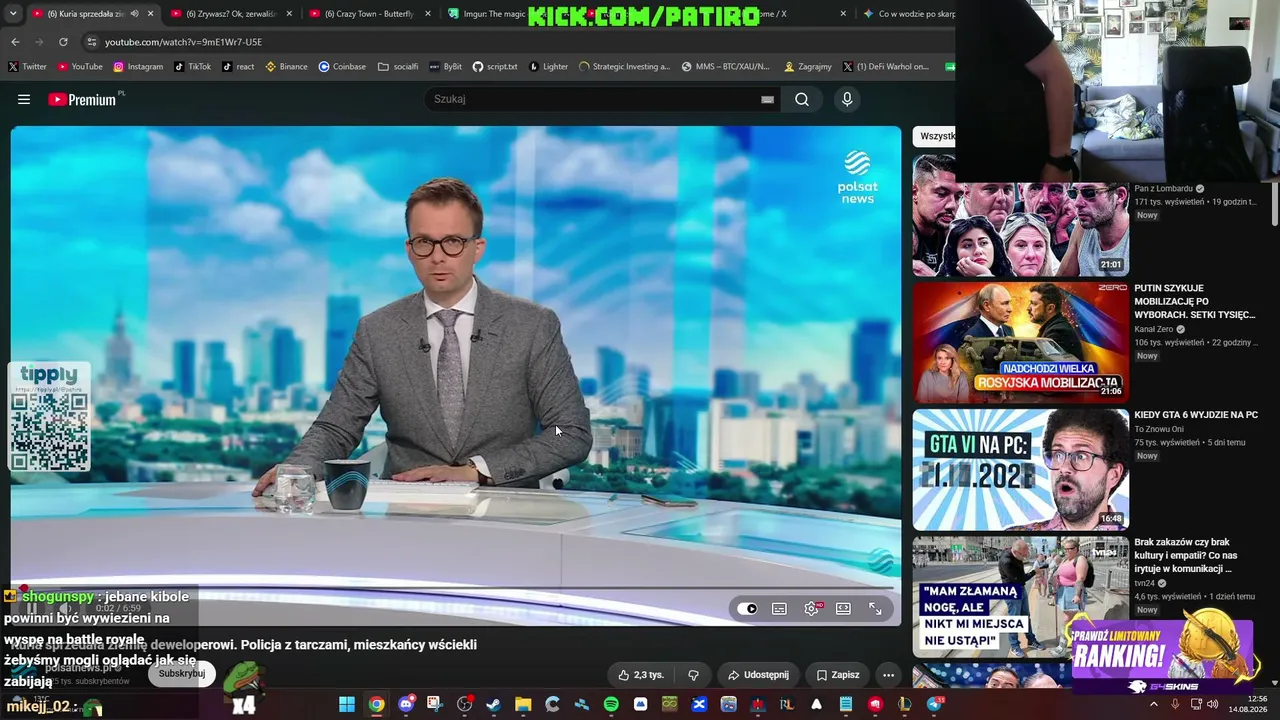Open the YouTube bookmark

[80, 67]
